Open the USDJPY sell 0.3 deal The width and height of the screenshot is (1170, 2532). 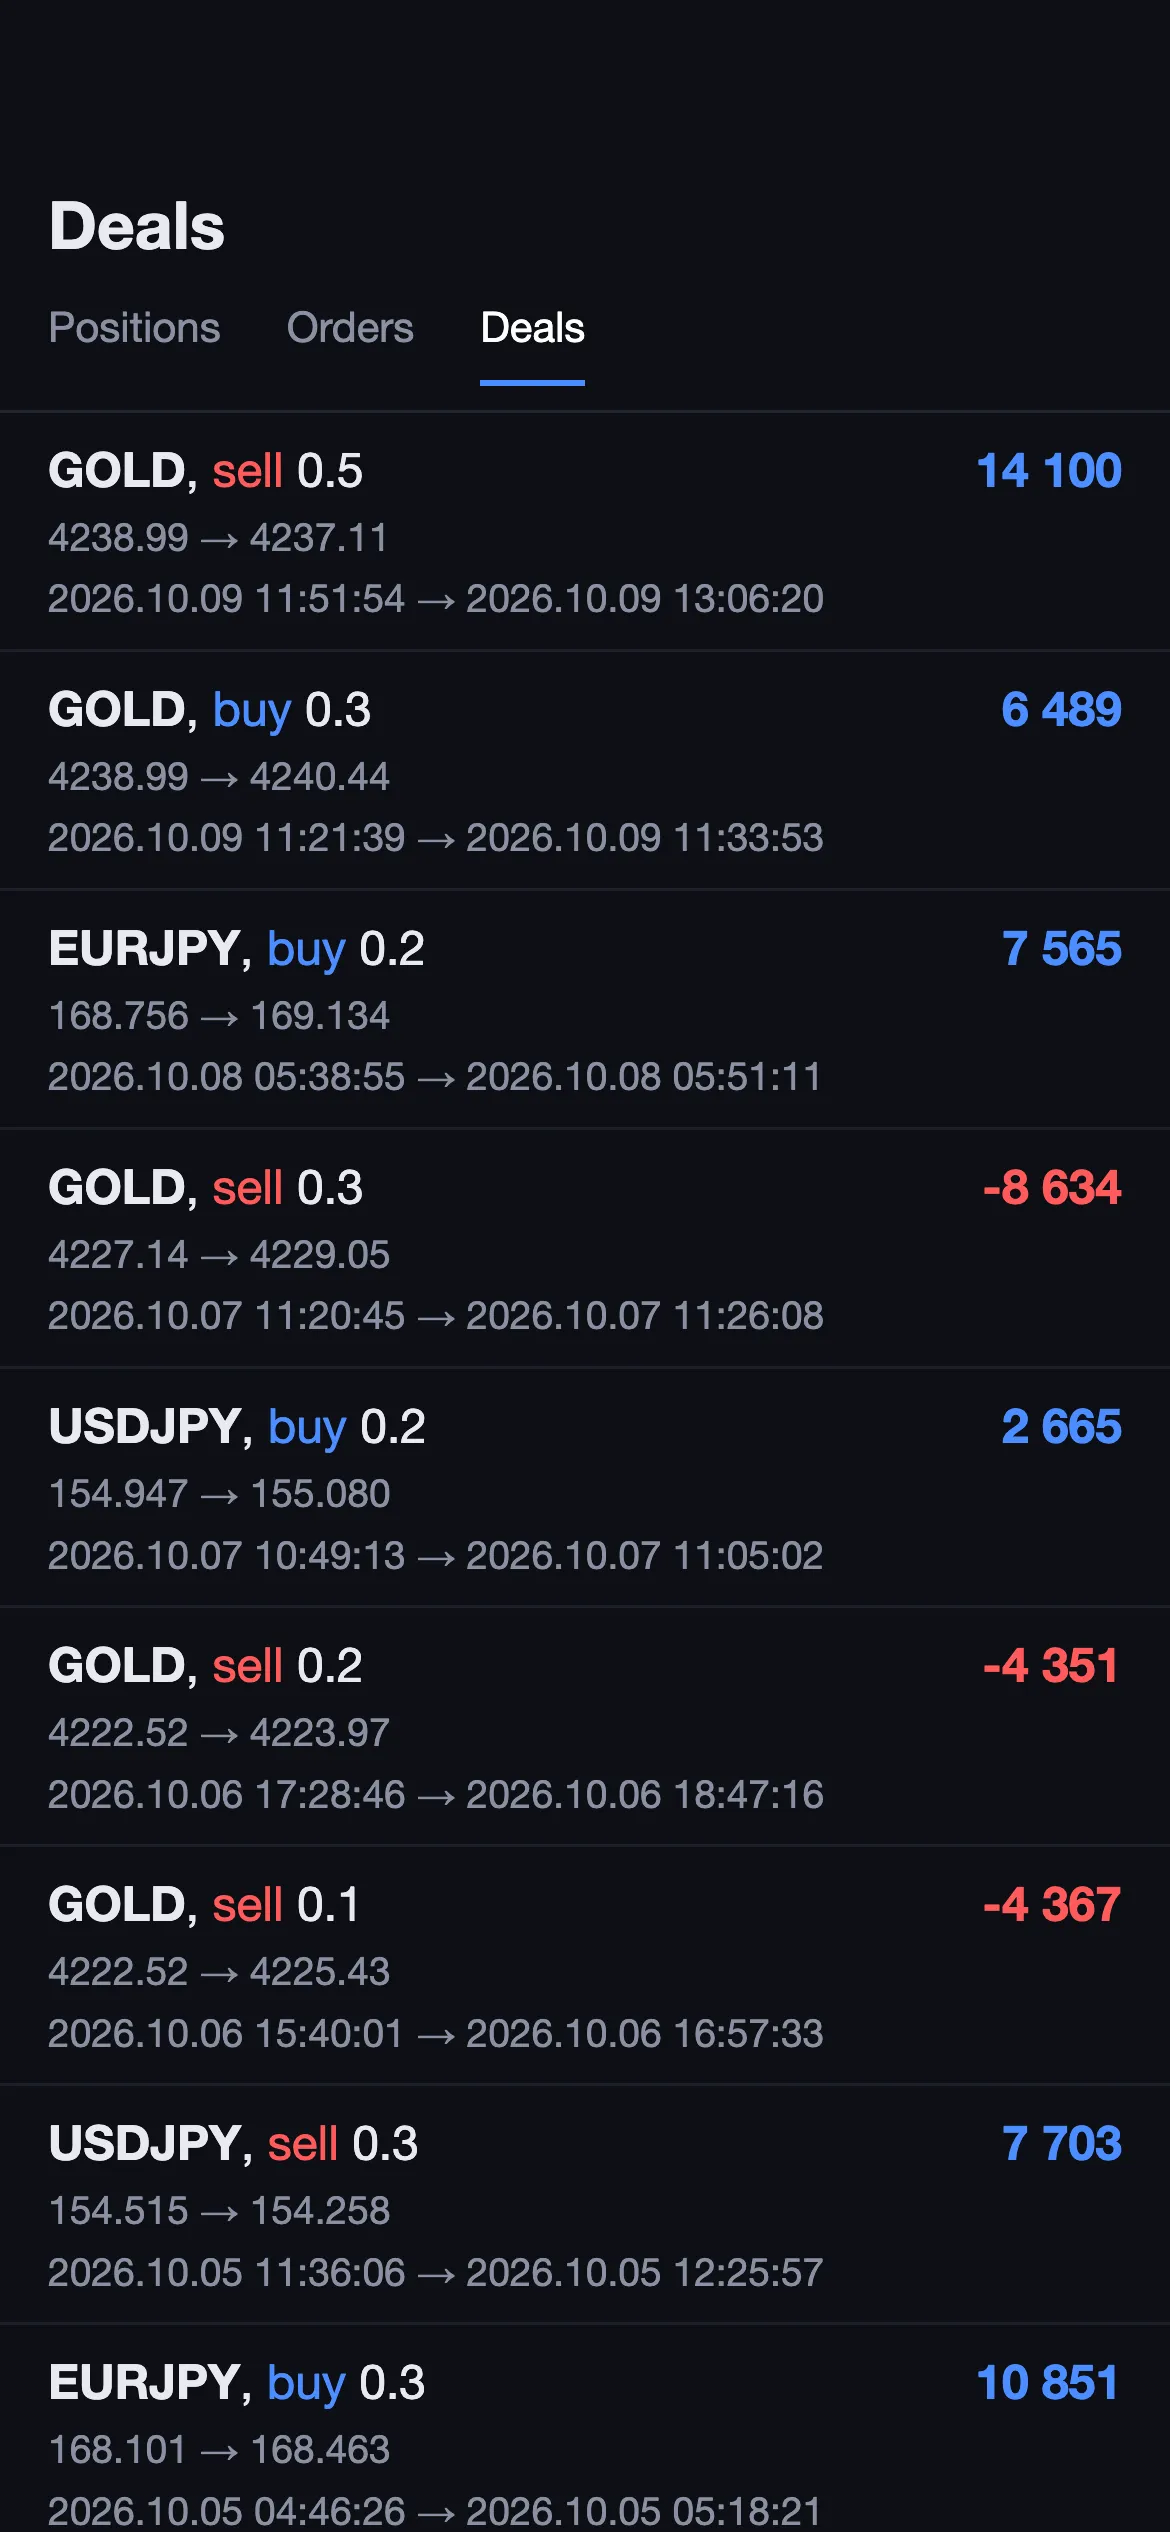coord(585,2205)
